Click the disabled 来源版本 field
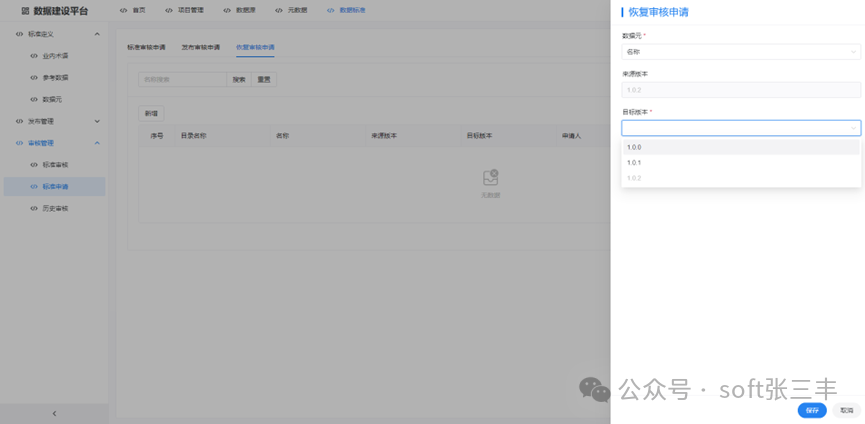This screenshot has height=424, width=865. pos(741,90)
